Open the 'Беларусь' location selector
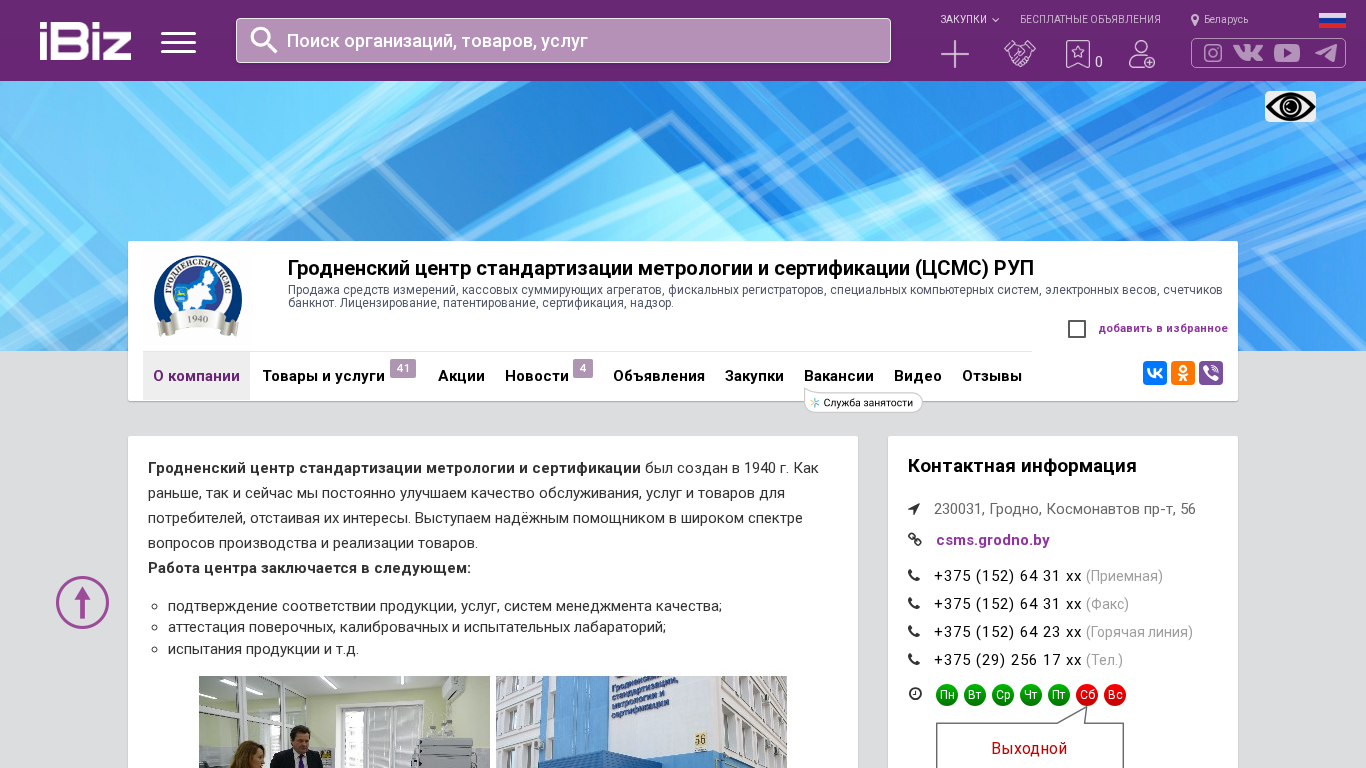Viewport: 1366px width, 768px height. coord(1220,19)
